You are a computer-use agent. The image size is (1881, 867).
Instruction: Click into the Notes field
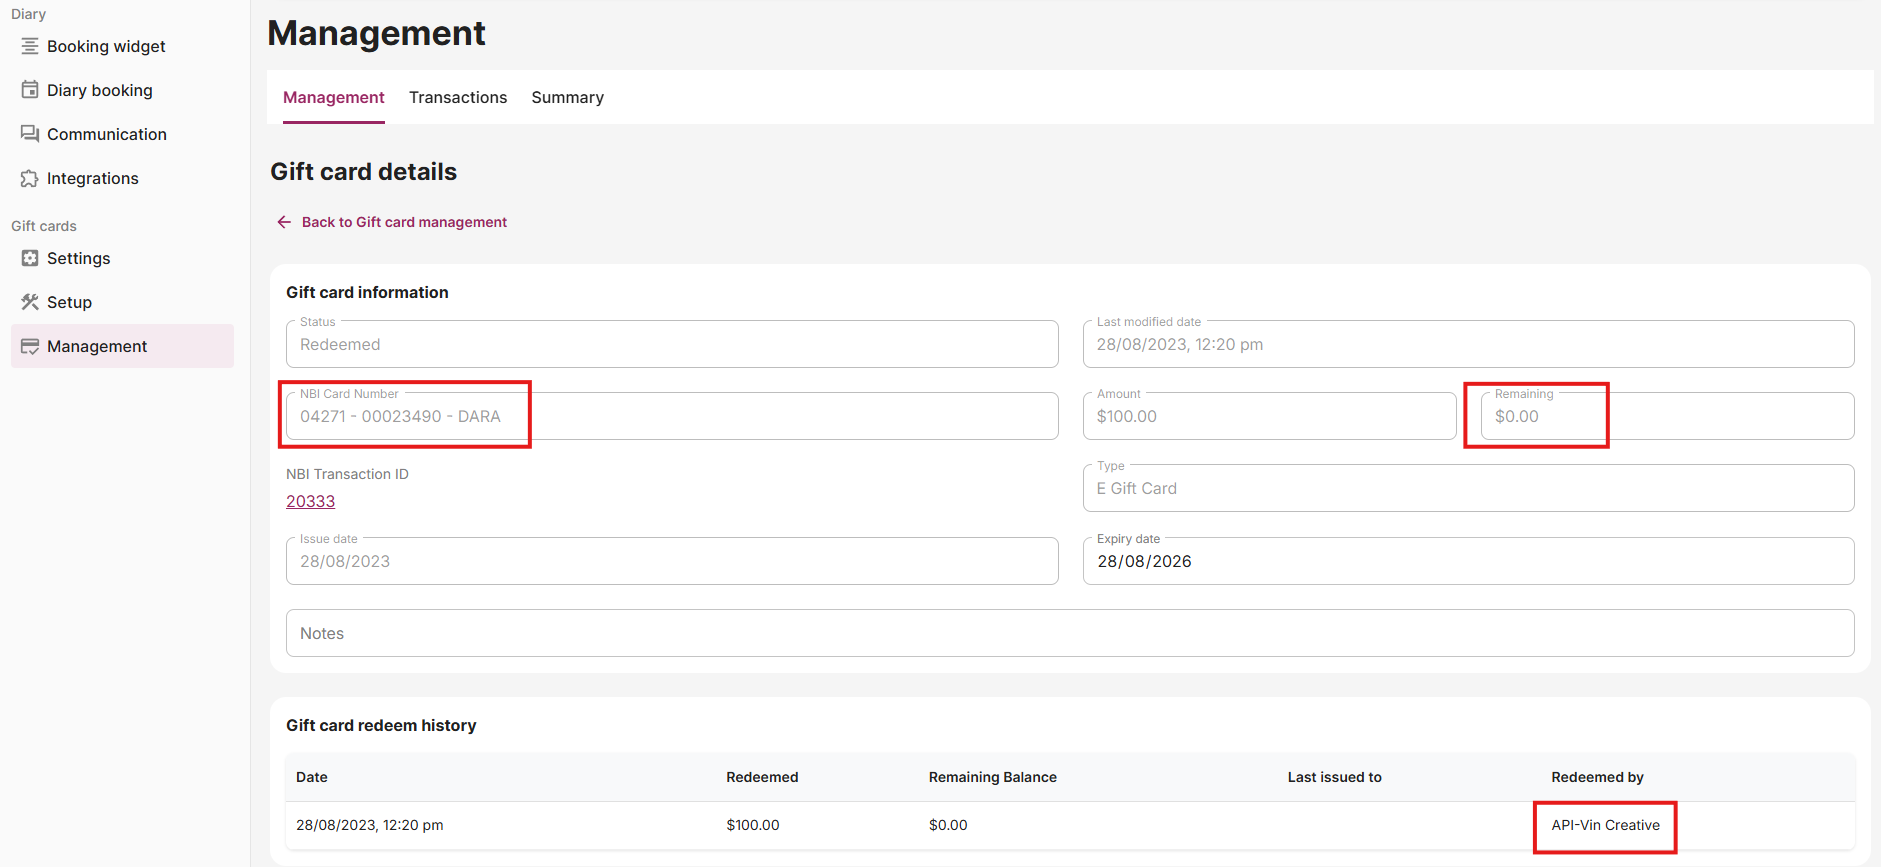pos(1069,633)
